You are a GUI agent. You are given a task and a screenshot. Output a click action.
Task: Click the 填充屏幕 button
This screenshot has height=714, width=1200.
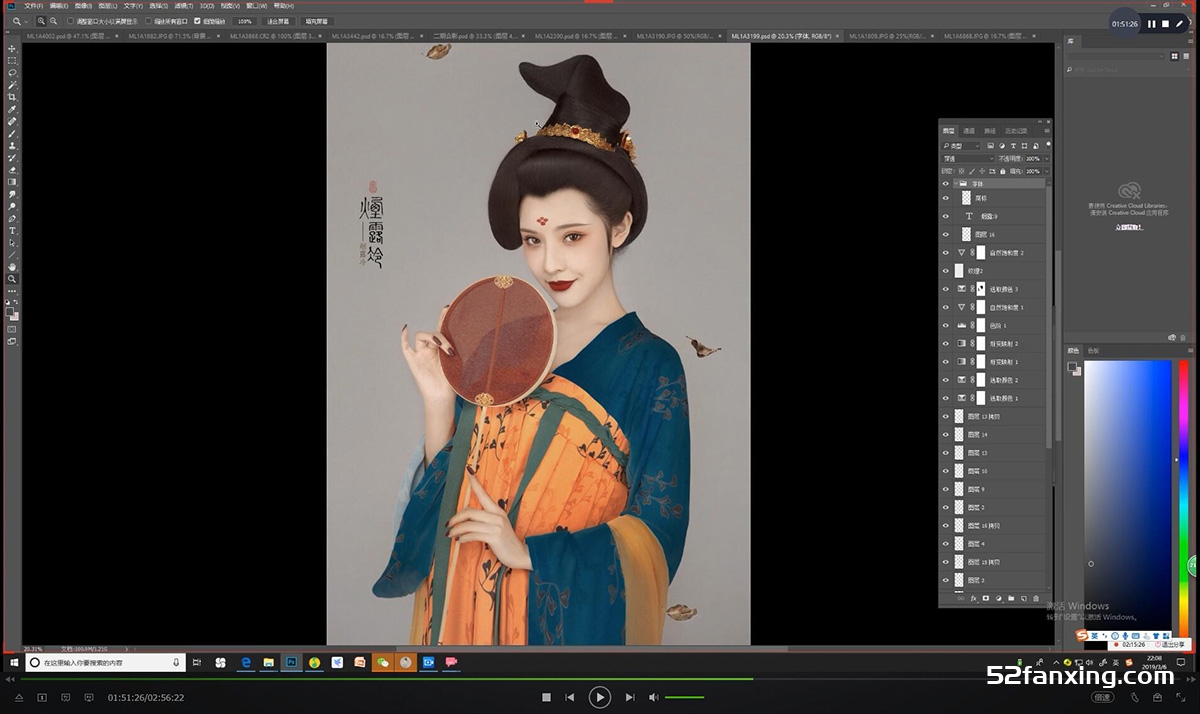click(317, 21)
